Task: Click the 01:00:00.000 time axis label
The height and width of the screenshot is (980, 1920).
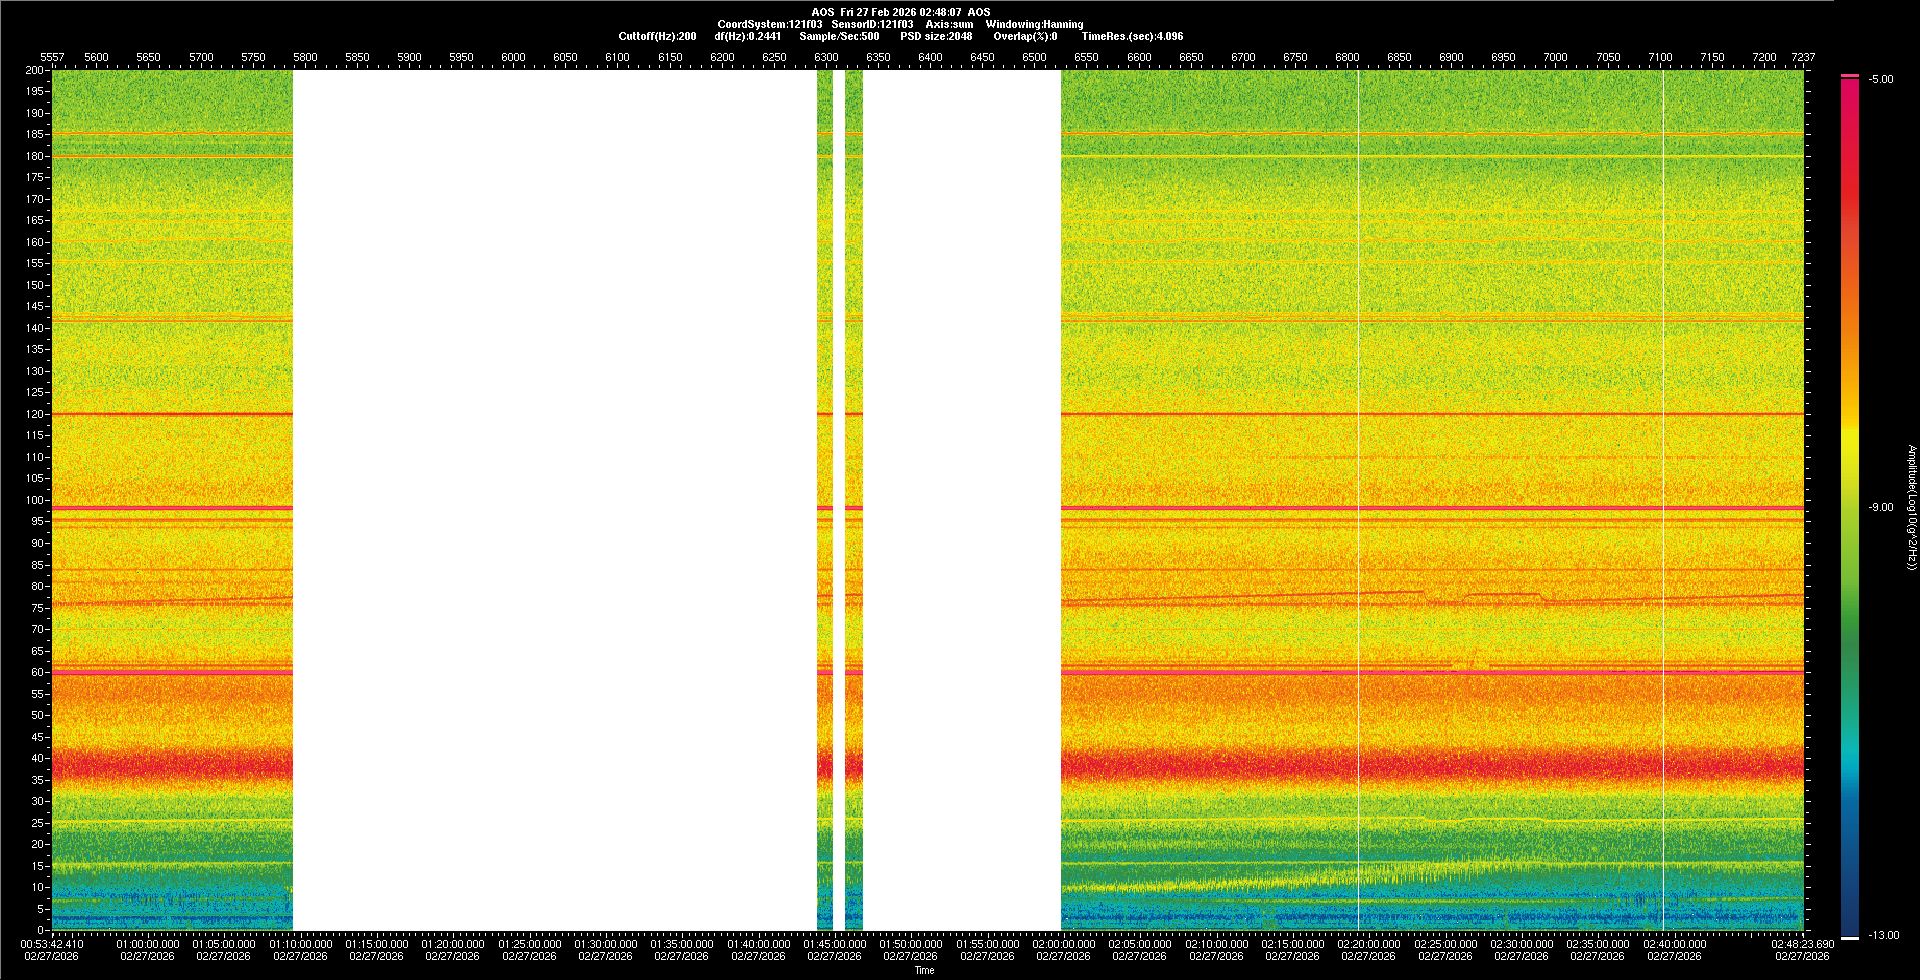Action: (x=148, y=943)
